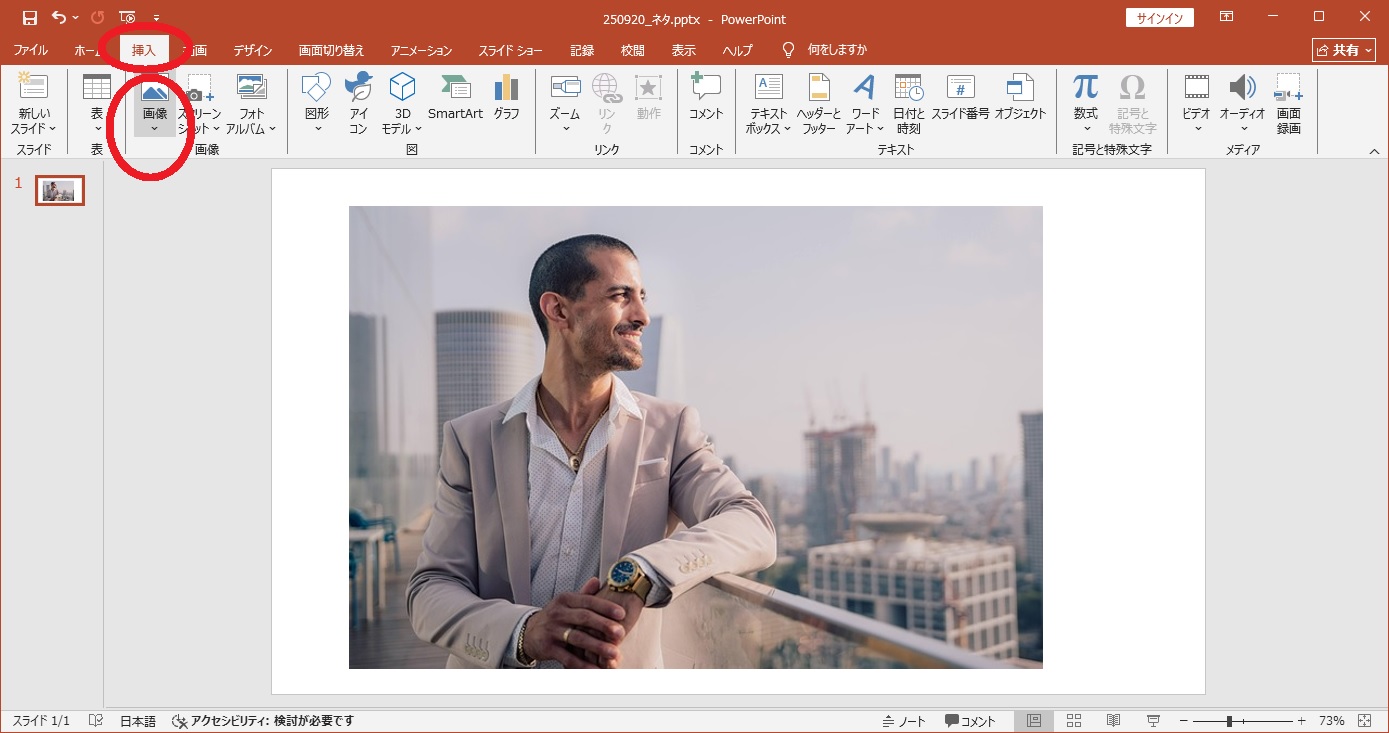Click the zoom slider in status bar
Image resolution: width=1389 pixels, height=733 pixels.
(x=1230, y=721)
